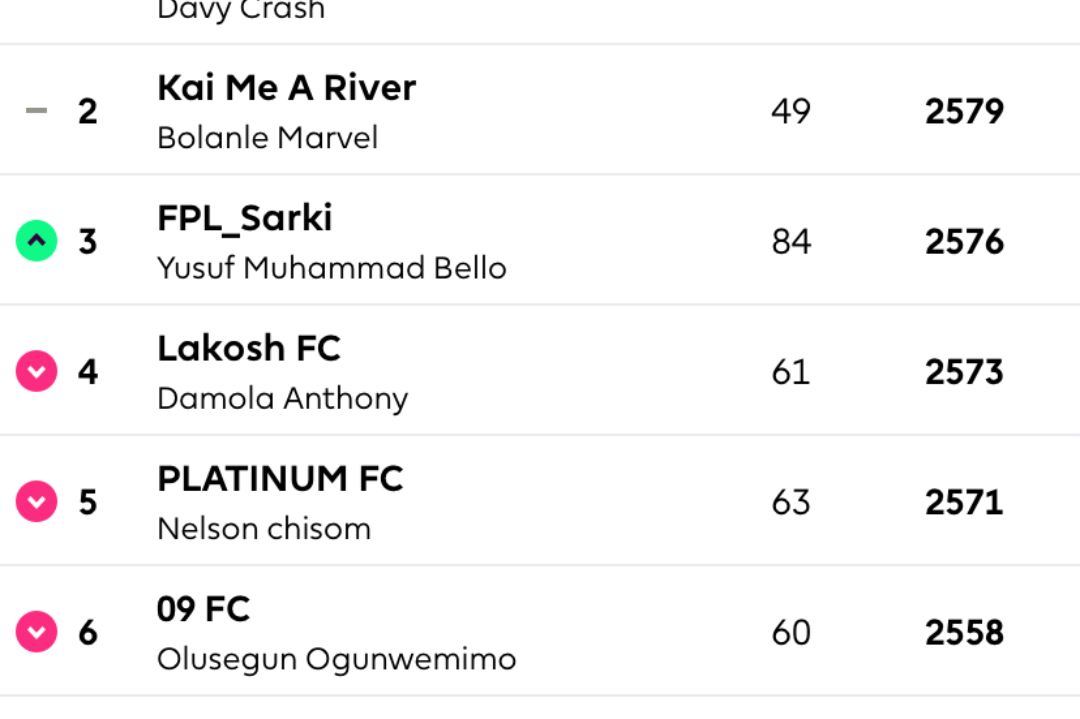Open the PLATINUM FC team page
Viewport: 1080px width, 719px height.
tap(280, 479)
